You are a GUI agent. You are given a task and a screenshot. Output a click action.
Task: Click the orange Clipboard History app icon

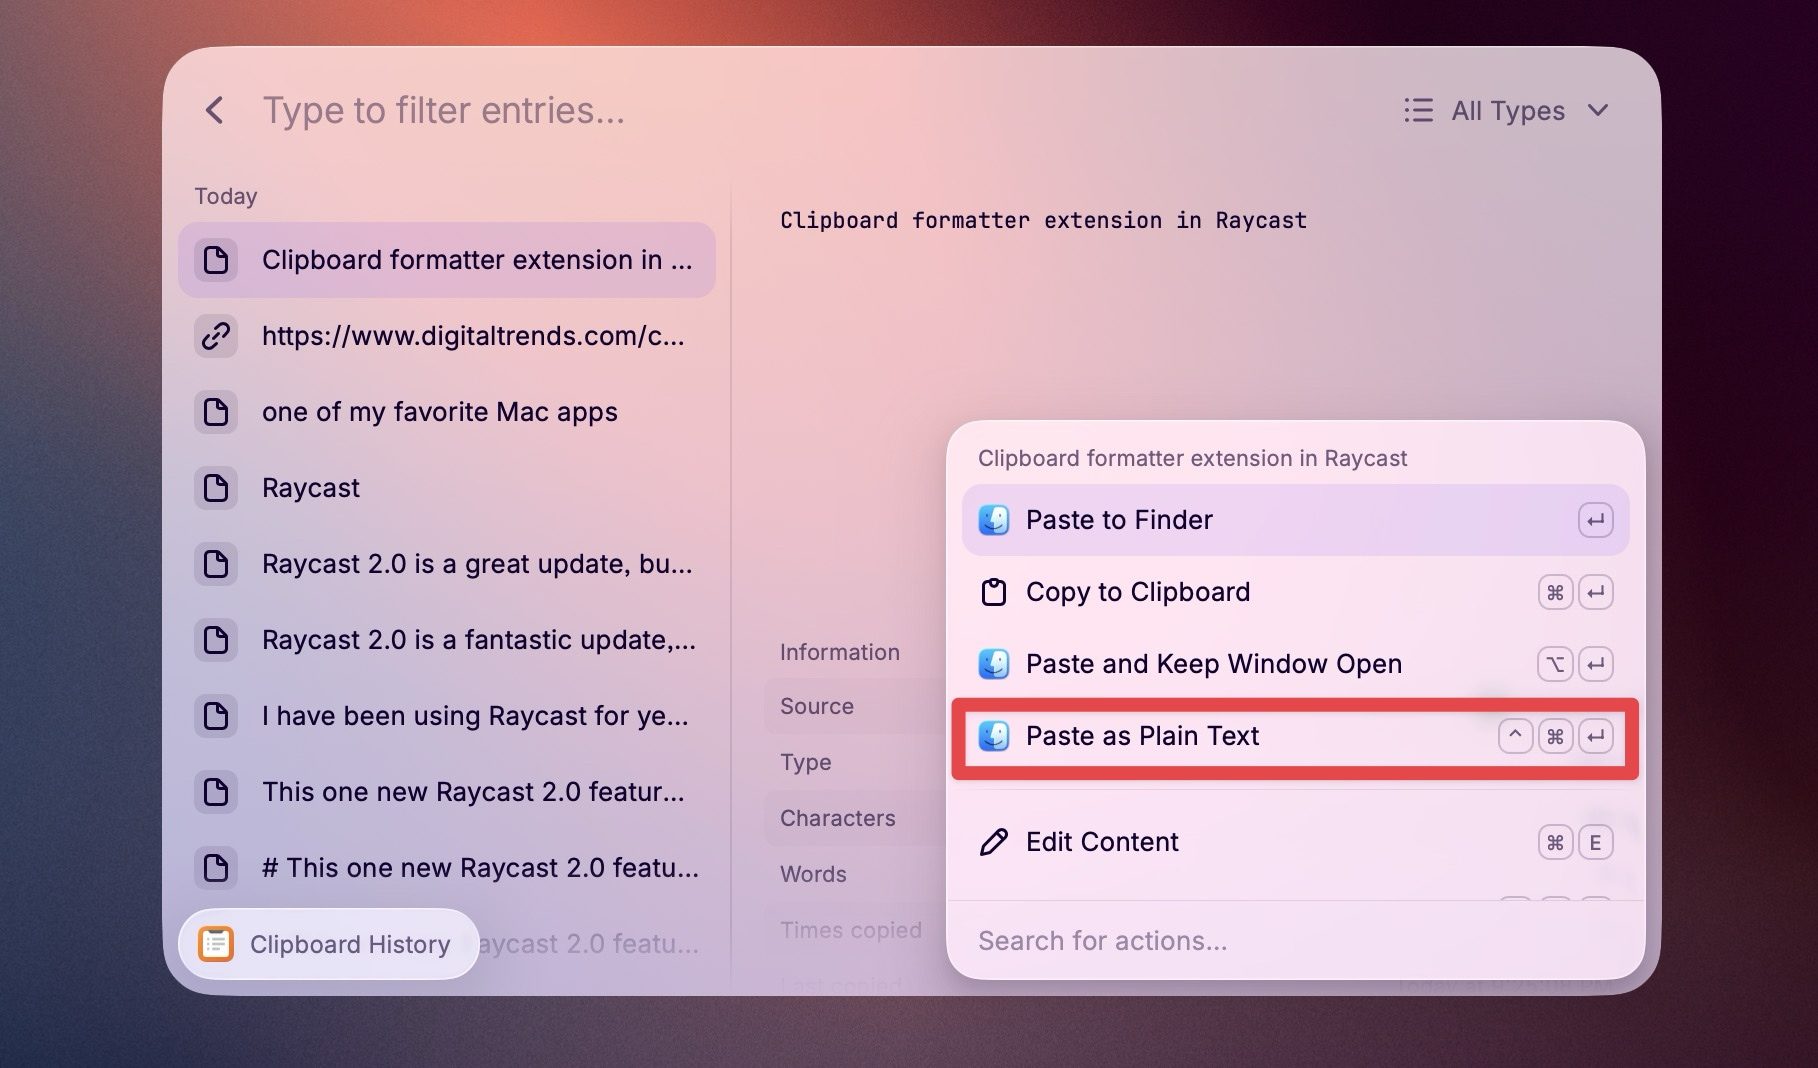pyautogui.click(x=216, y=944)
